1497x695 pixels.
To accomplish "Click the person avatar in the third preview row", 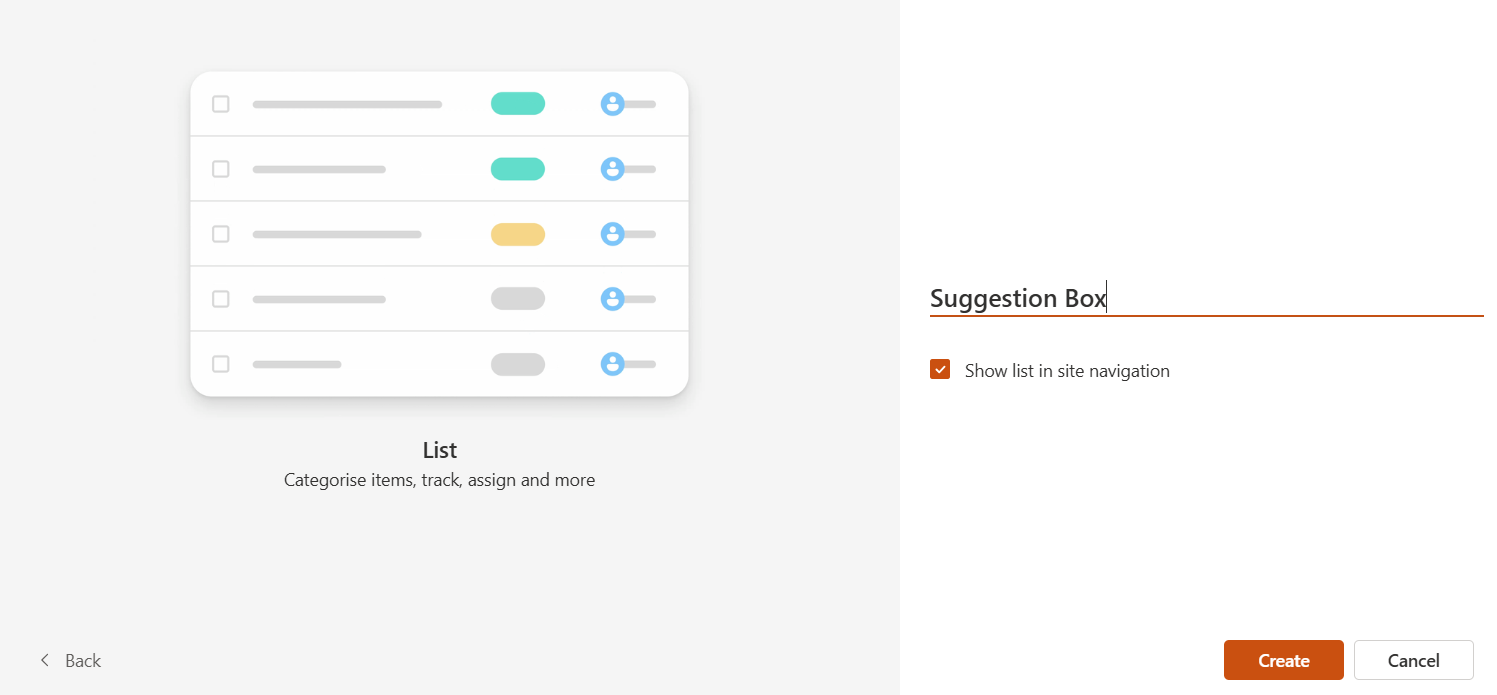I will [x=613, y=233].
